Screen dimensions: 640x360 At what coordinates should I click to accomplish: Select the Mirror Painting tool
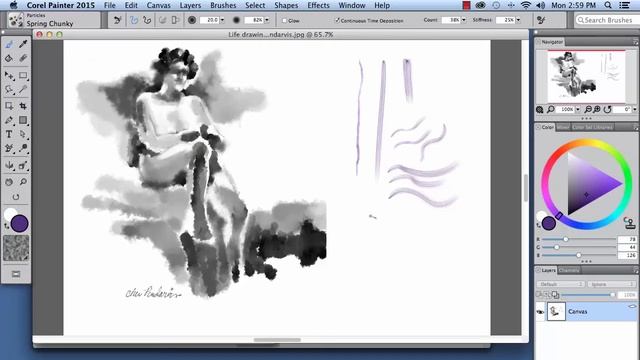click(9, 165)
